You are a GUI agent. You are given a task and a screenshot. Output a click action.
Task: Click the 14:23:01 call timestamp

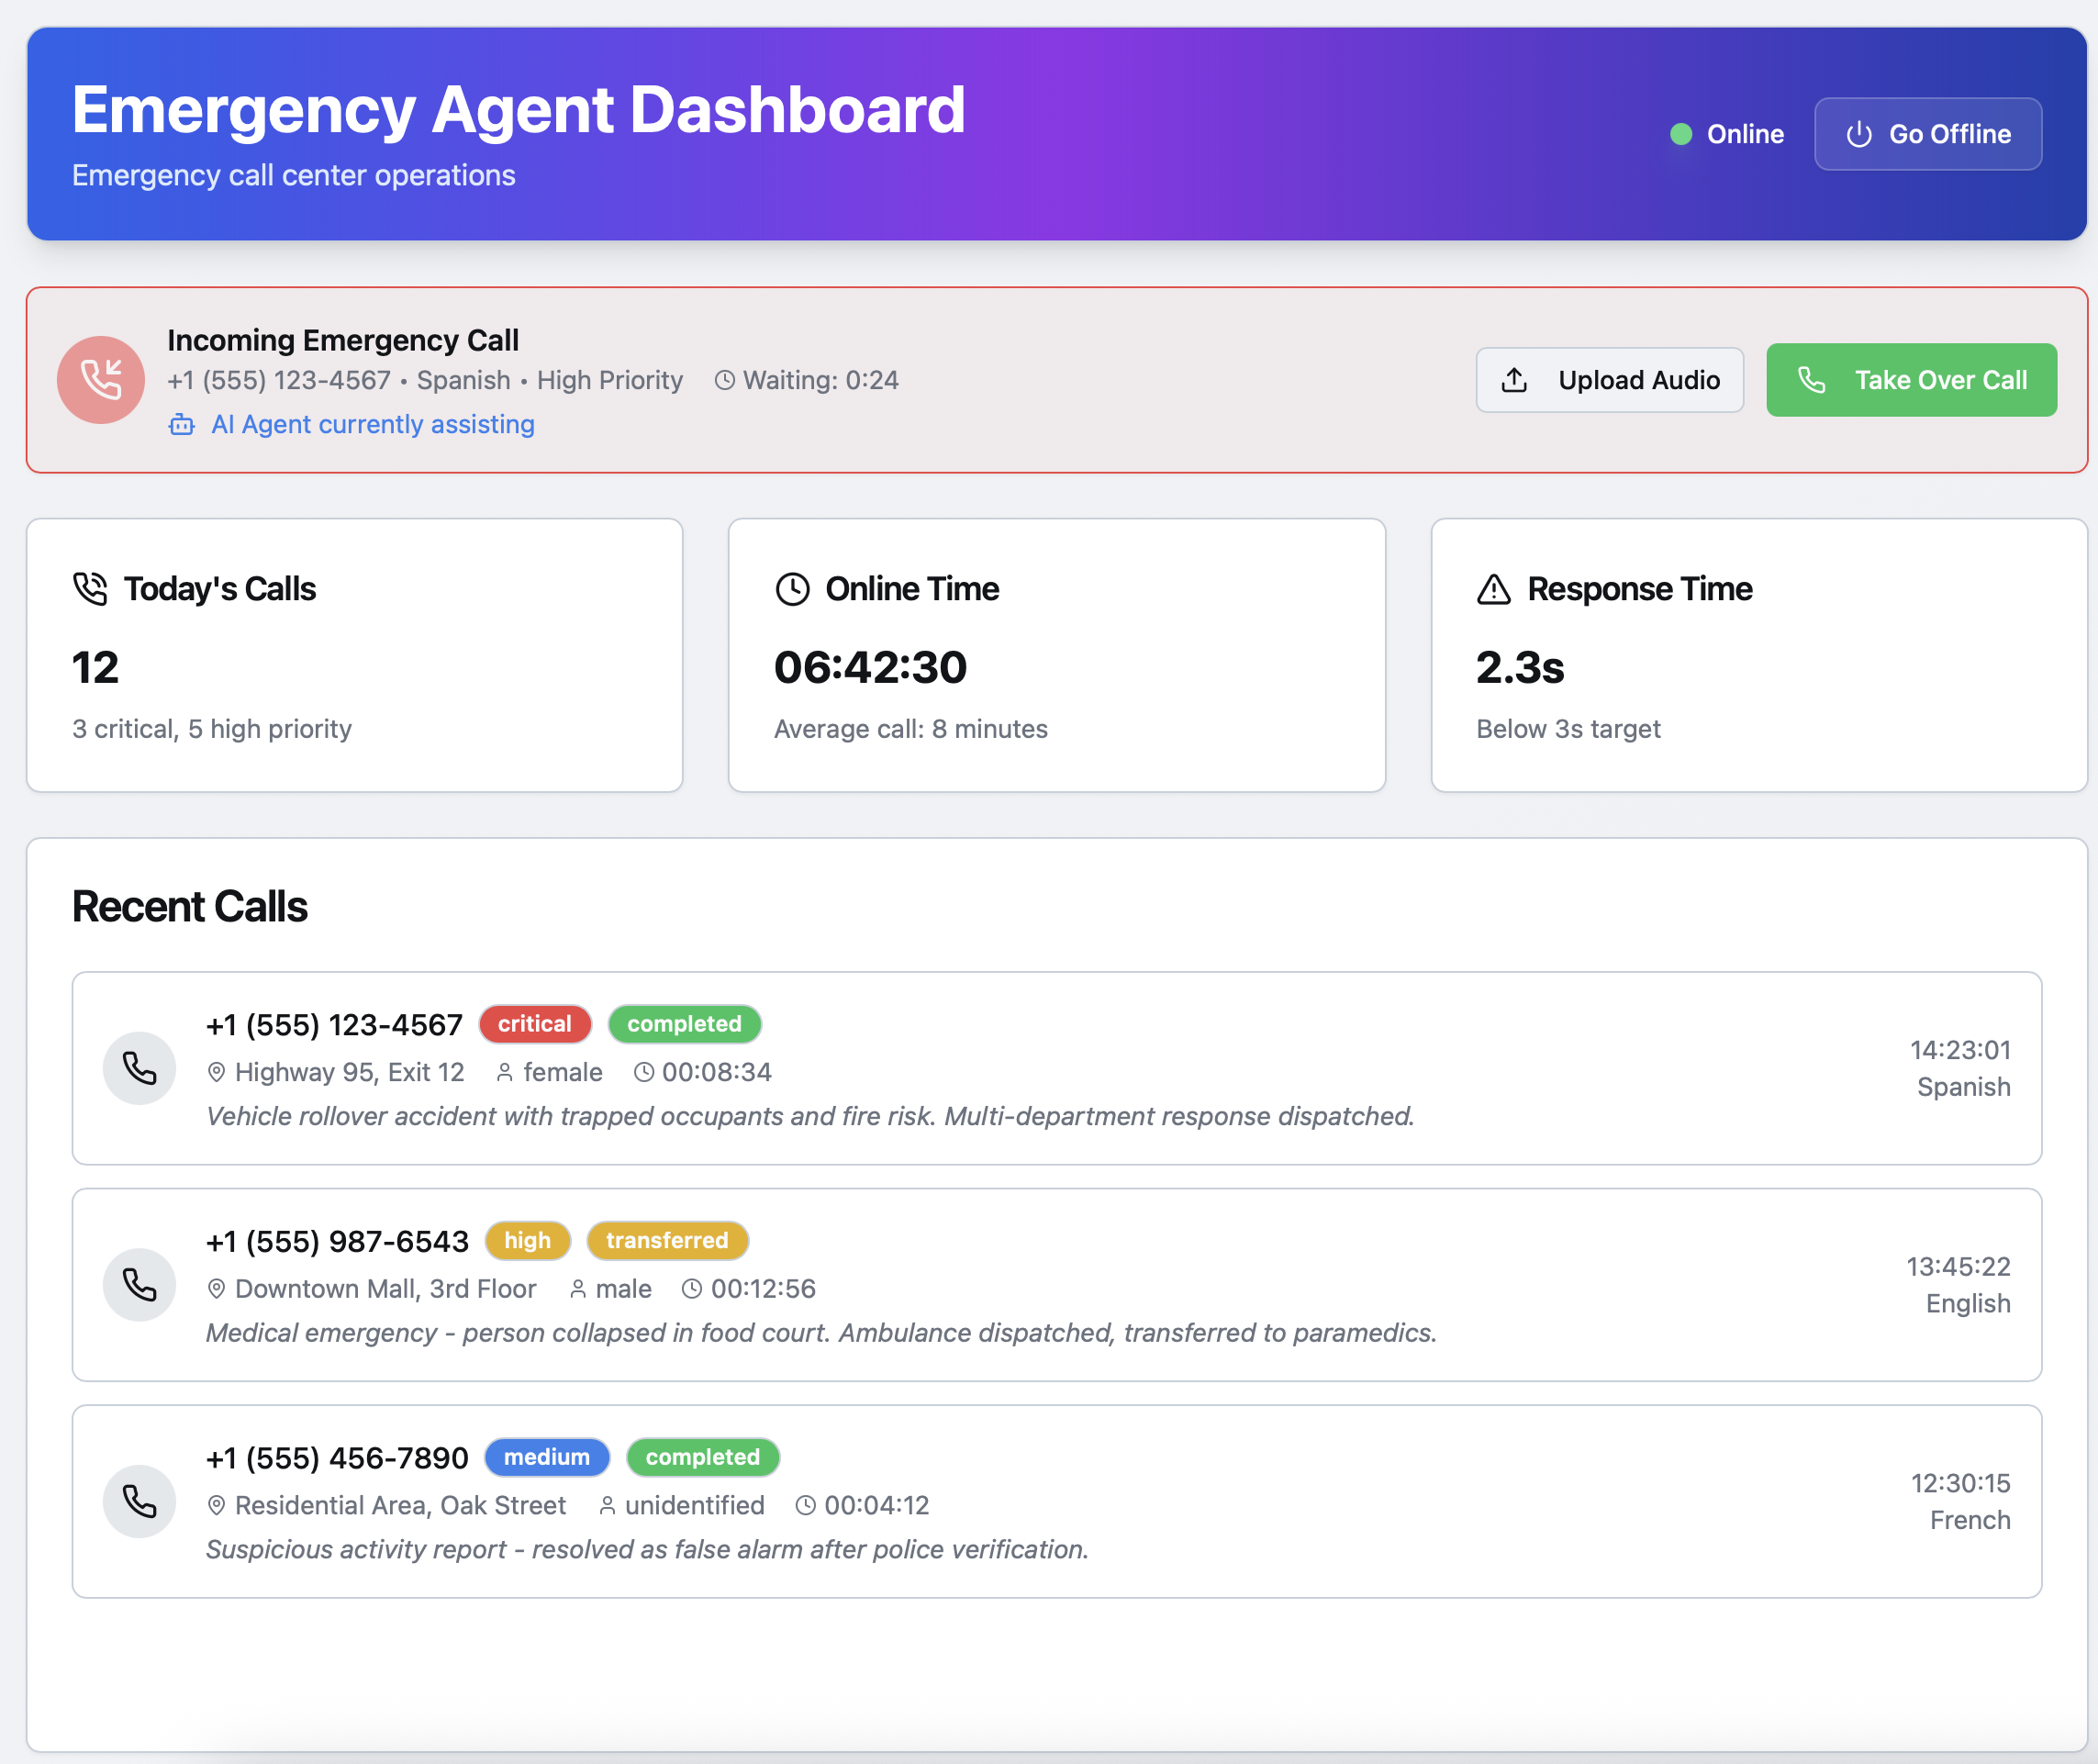(1960, 1050)
